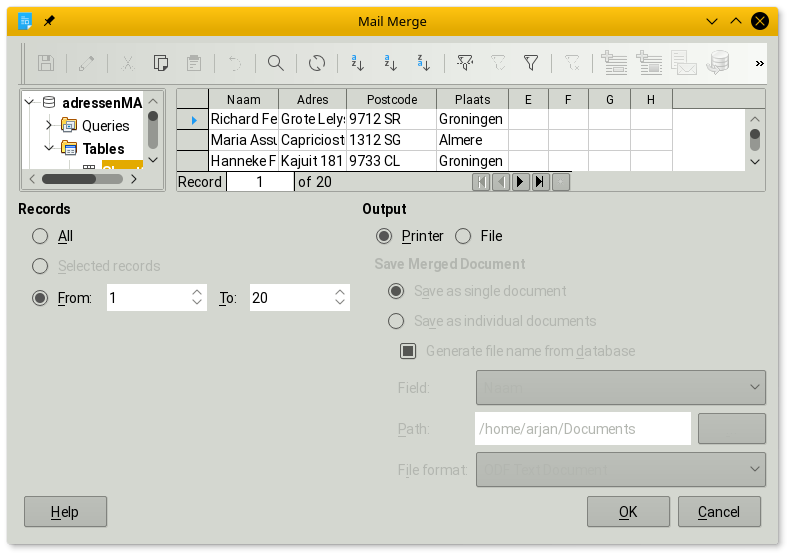Open the Standard Filter funnel icon
This screenshot has width=791, height=557.
pos(532,63)
